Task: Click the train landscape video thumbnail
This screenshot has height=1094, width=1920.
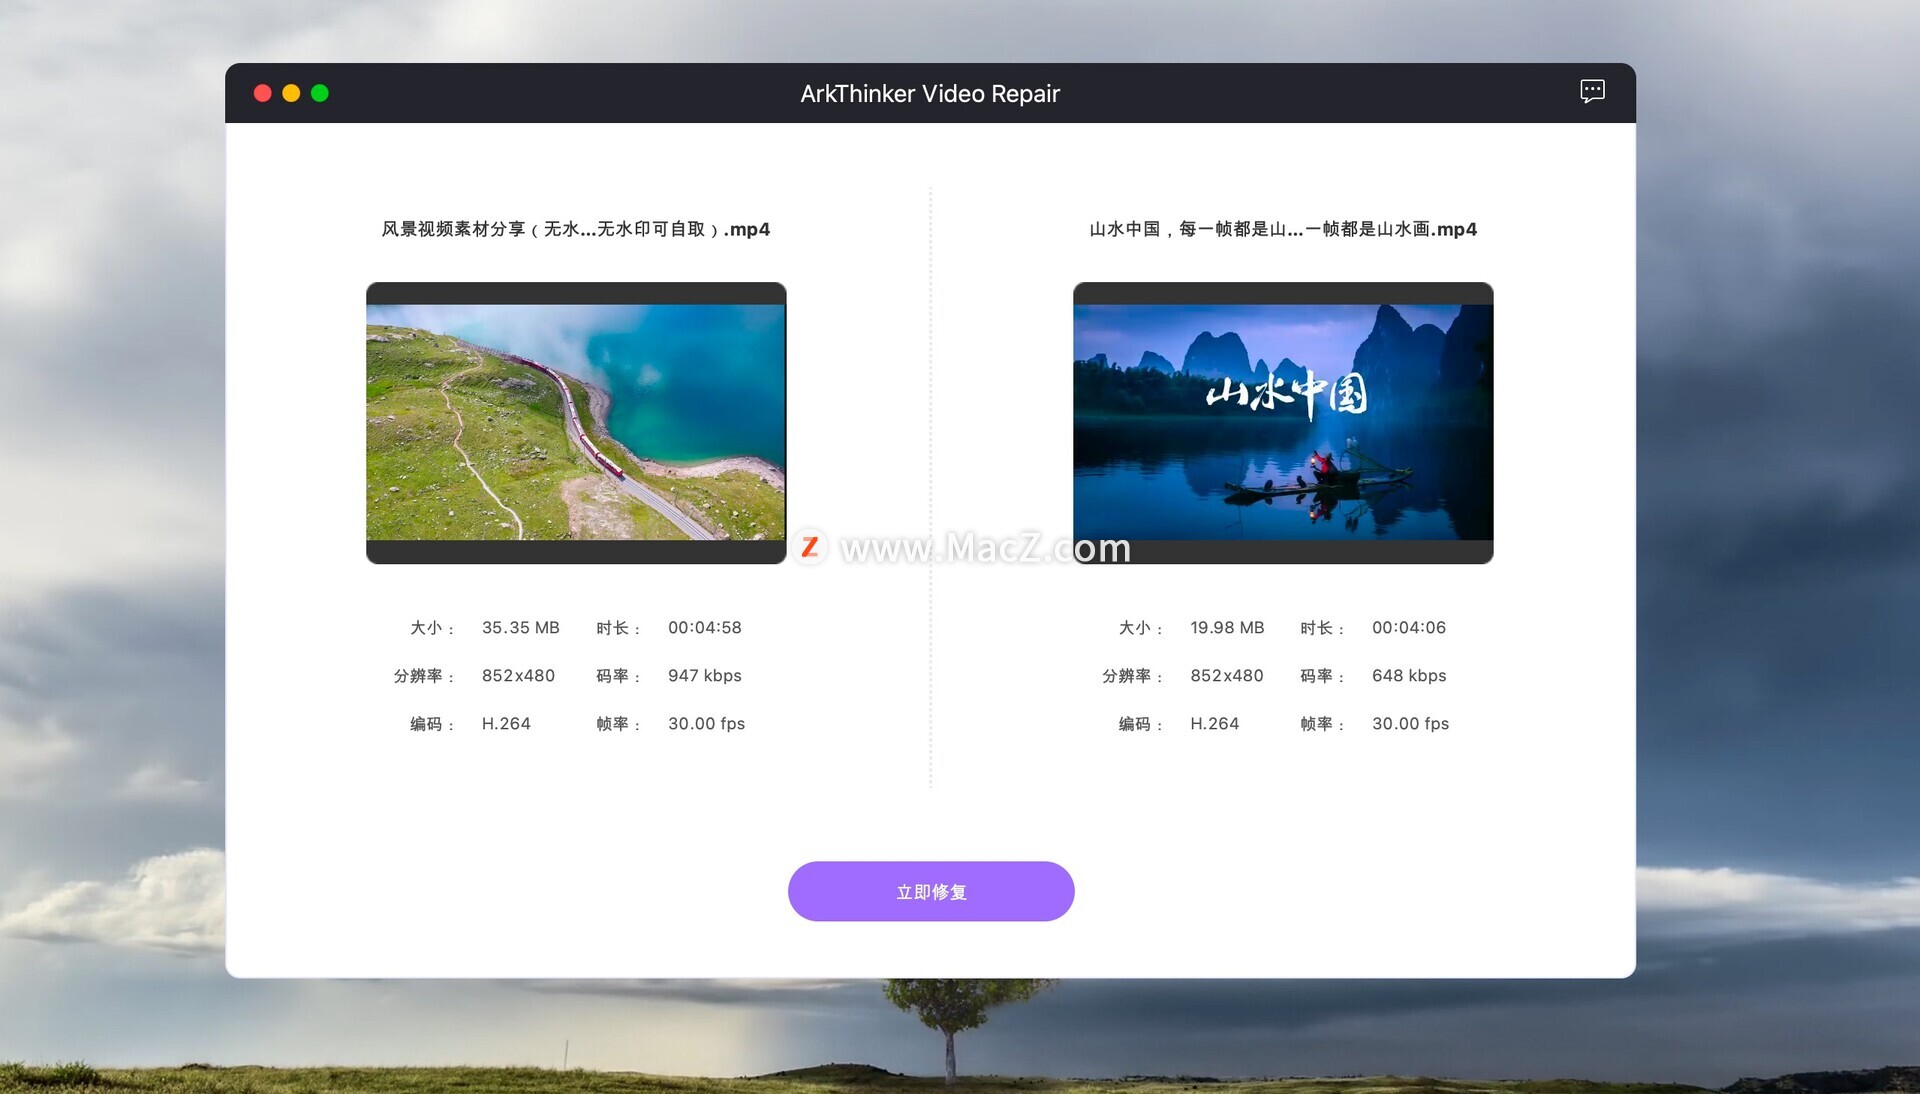Action: [x=576, y=422]
